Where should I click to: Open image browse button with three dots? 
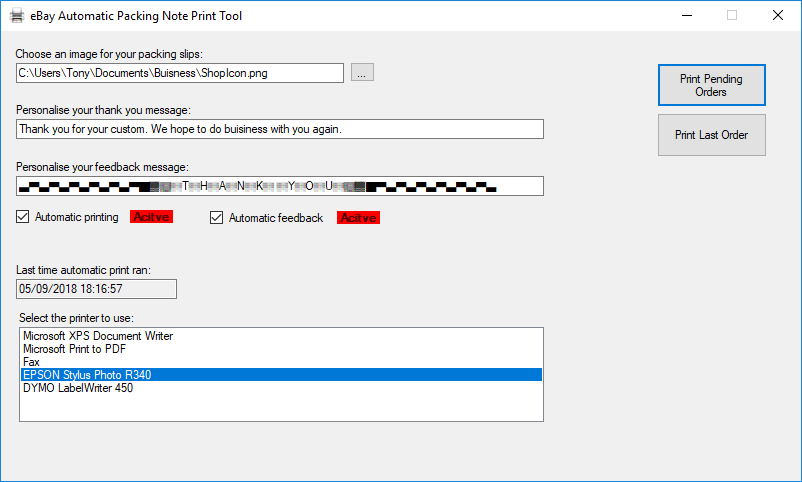(362, 73)
